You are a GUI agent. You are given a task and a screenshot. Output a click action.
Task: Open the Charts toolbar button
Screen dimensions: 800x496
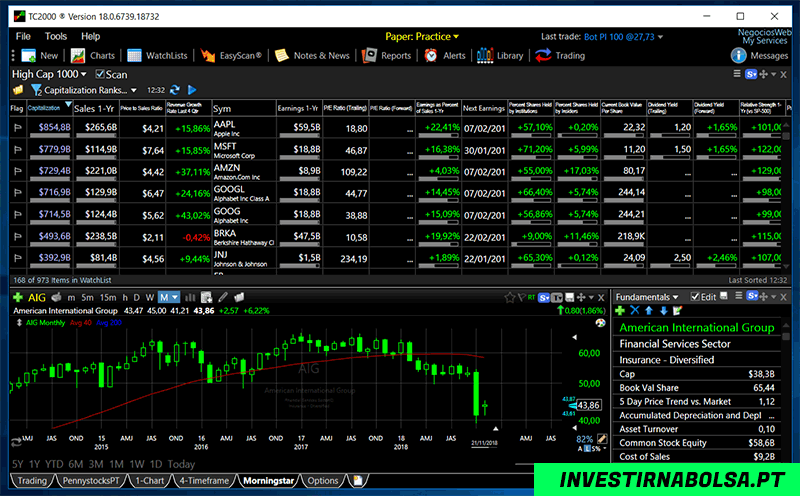(x=92, y=56)
